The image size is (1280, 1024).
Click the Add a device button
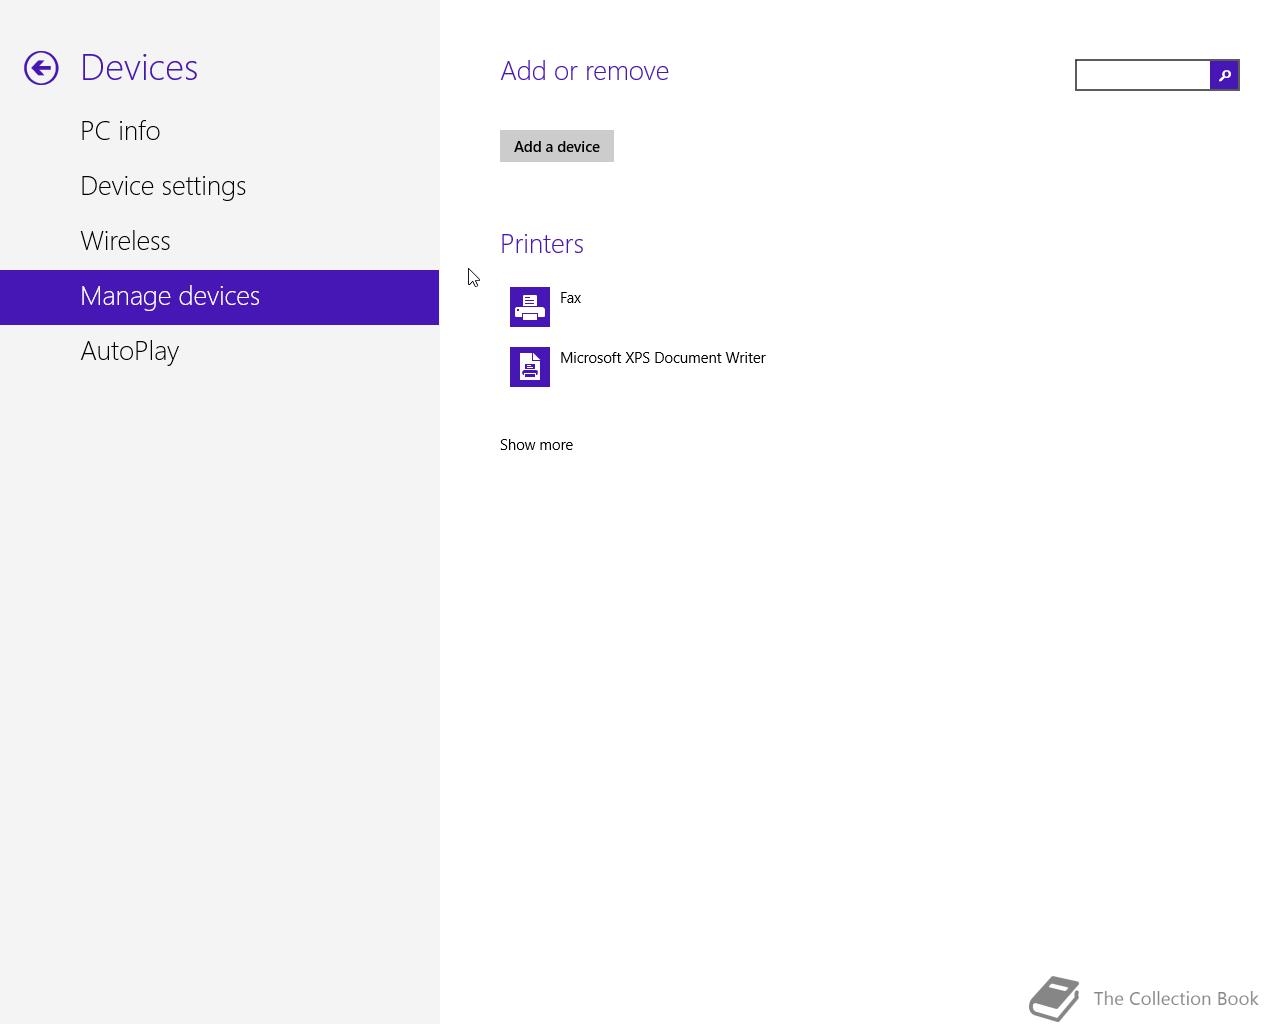click(x=557, y=146)
